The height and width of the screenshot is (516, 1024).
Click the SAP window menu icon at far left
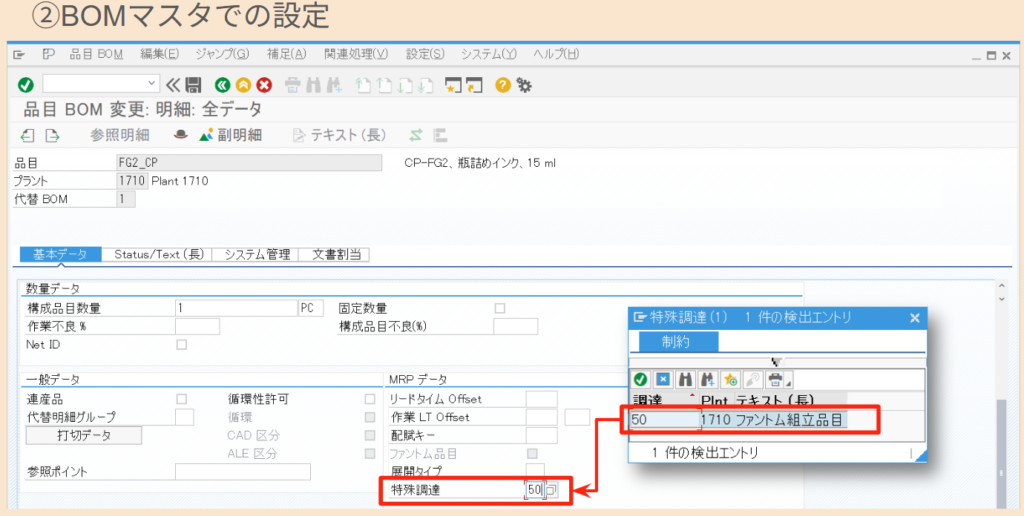click(18, 54)
